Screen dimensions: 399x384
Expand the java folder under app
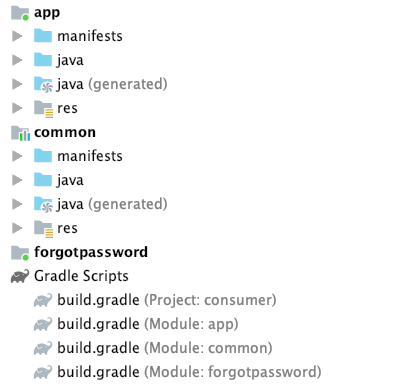point(17,60)
